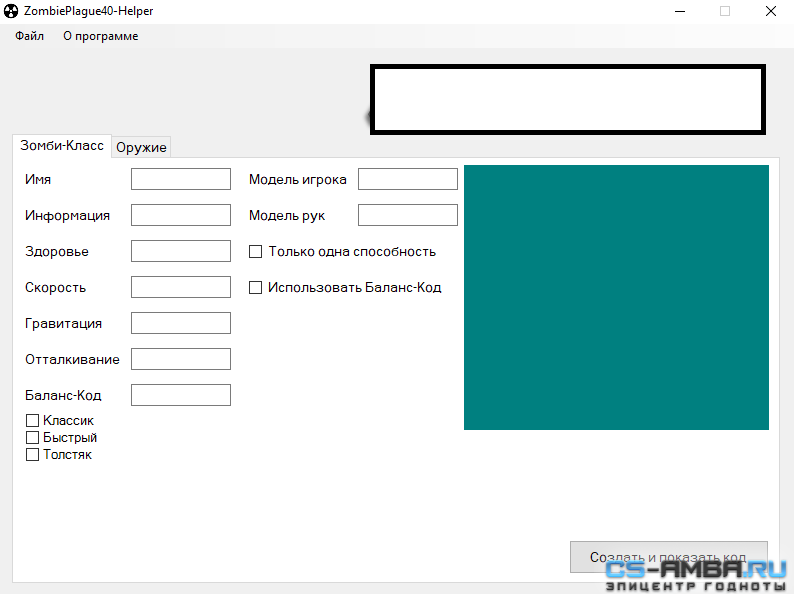794x594 pixels.
Task: Check the Классик checkbox
Action: tap(32, 421)
